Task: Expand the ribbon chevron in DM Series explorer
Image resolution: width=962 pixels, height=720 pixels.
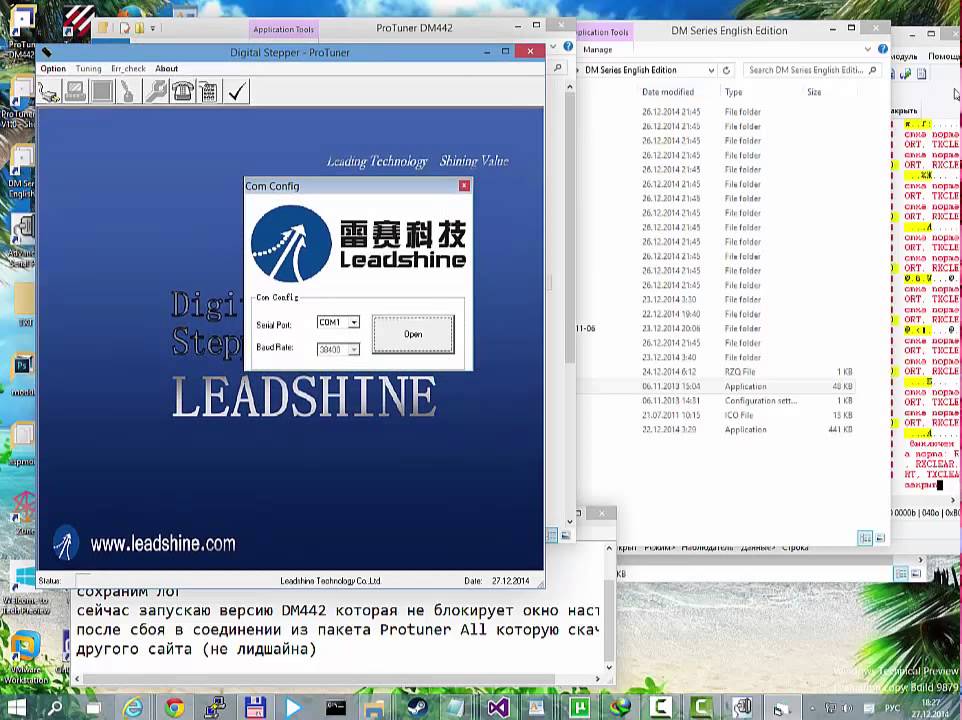Action: click(x=868, y=49)
